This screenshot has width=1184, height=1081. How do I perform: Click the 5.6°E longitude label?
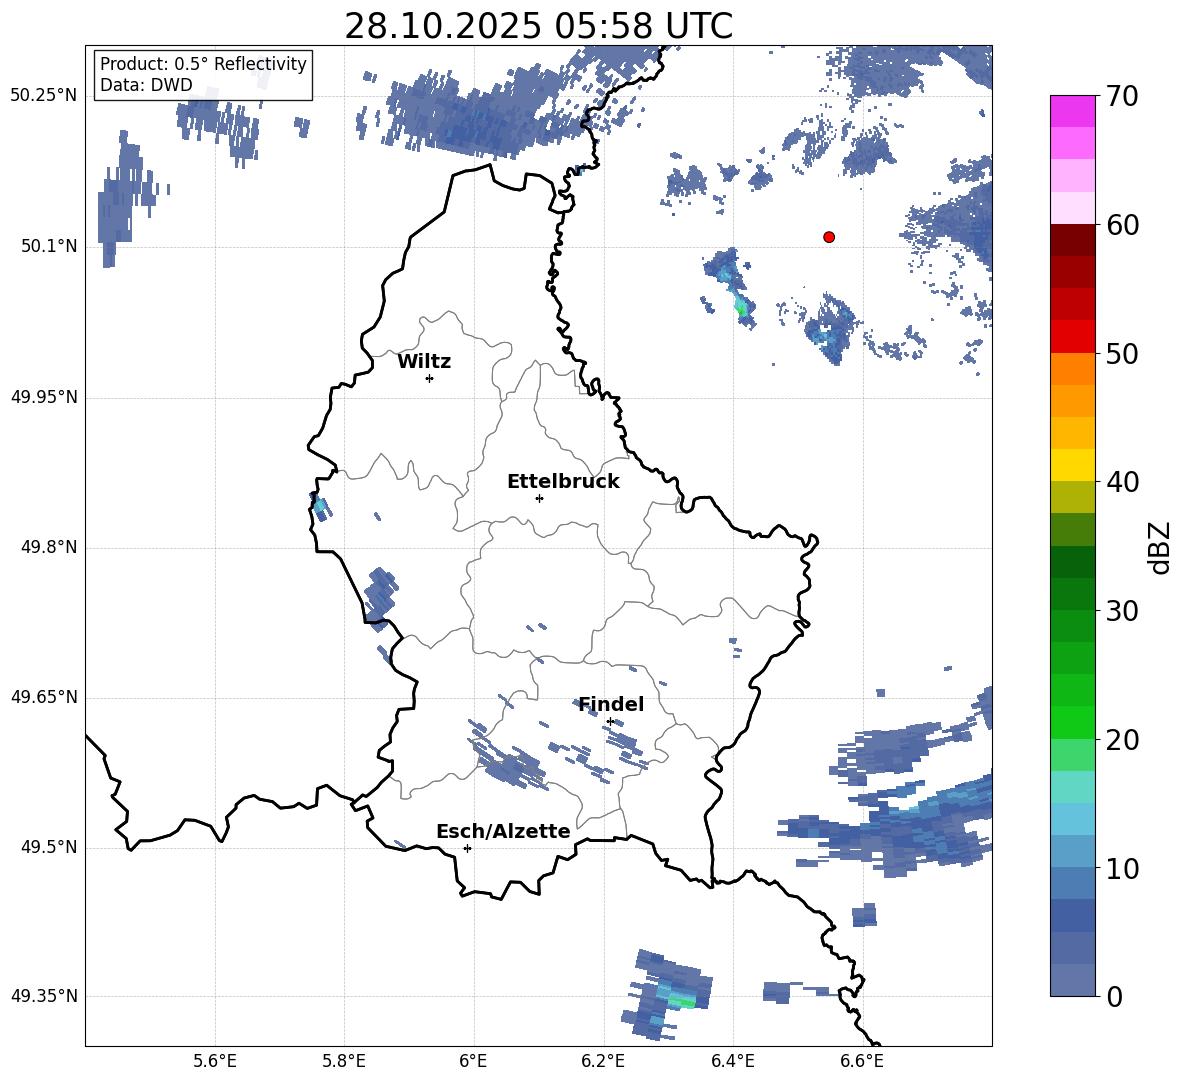215,1061
